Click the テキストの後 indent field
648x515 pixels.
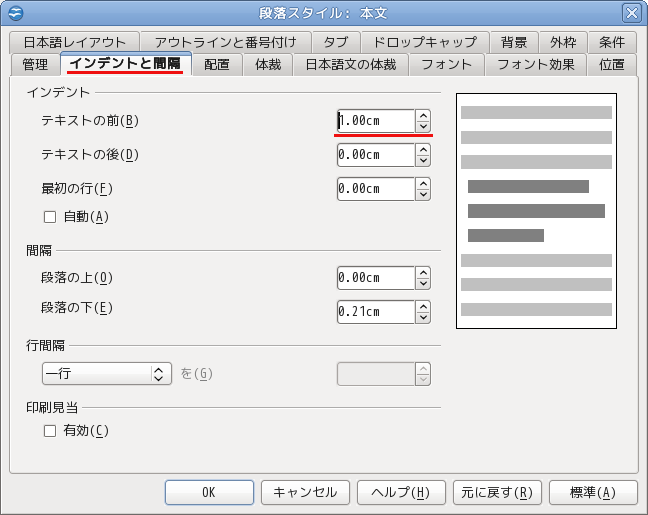tap(376, 155)
